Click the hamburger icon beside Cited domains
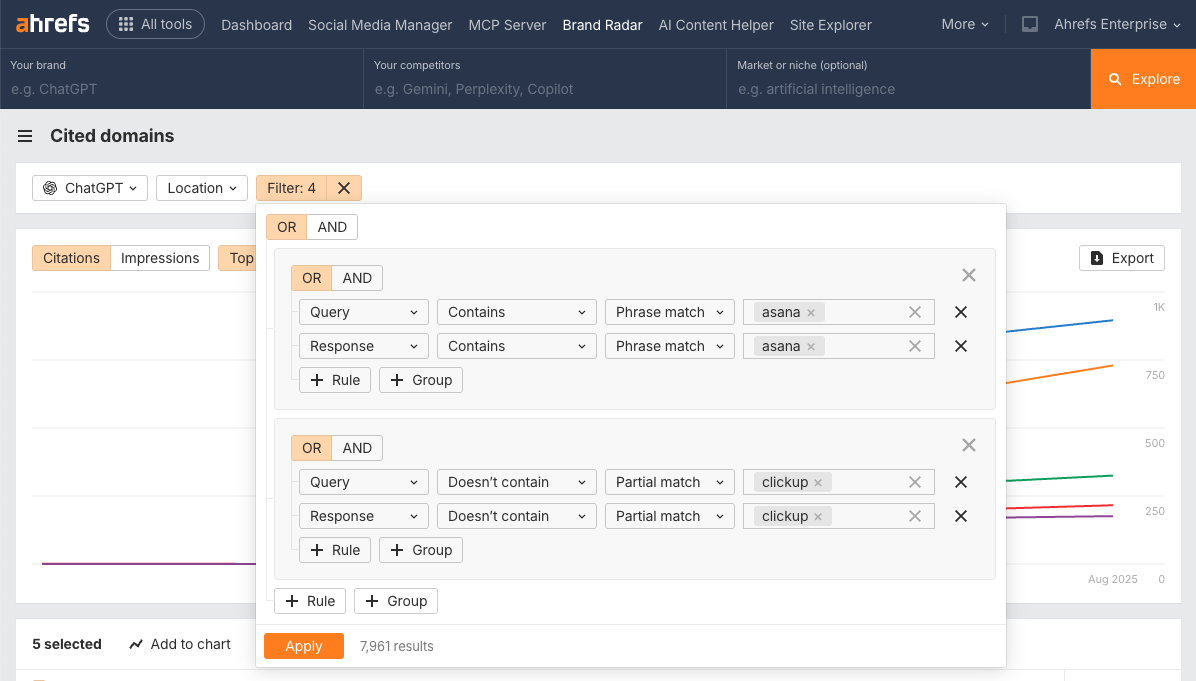This screenshot has width=1196, height=681. pyautogui.click(x=25, y=136)
